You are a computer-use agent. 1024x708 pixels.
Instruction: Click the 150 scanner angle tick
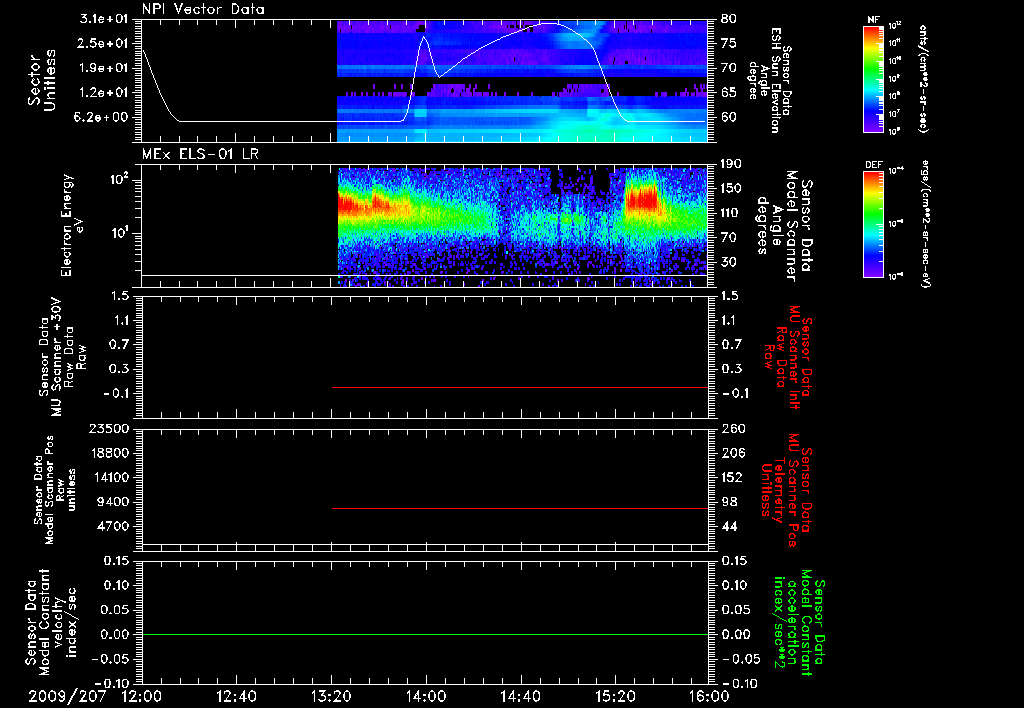(731, 189)
